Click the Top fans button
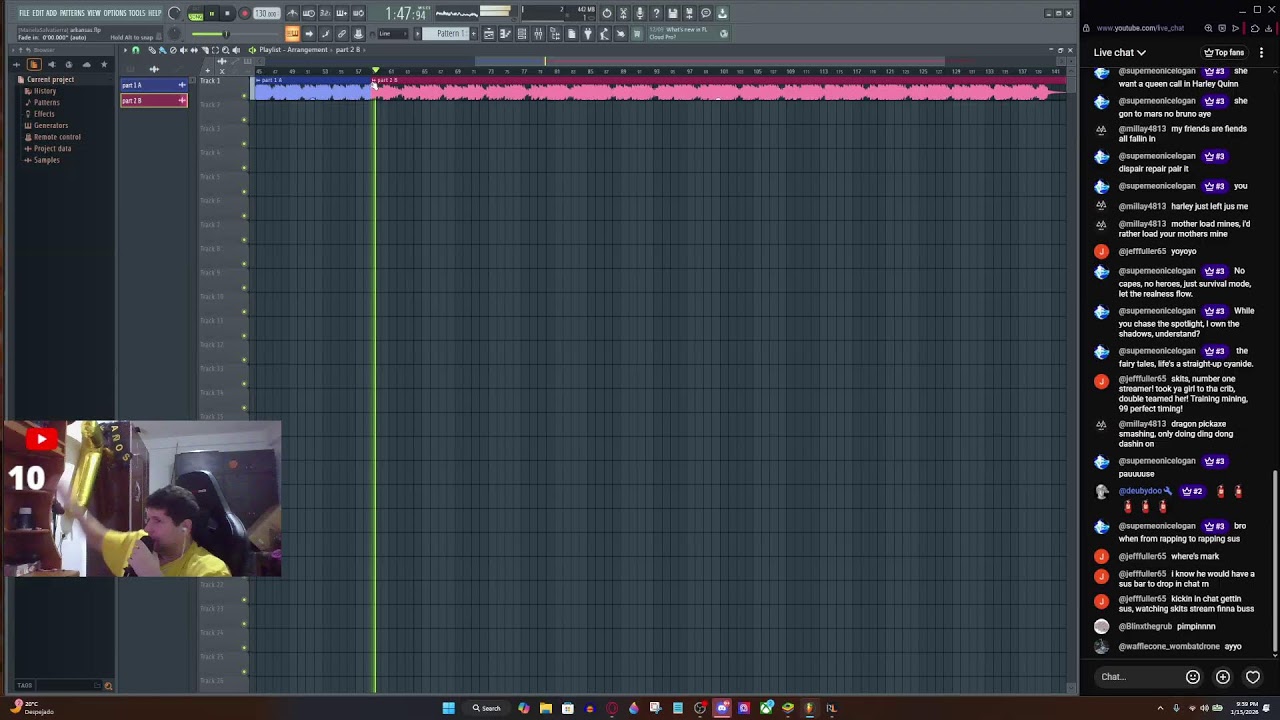This screenshot has width=1280, height=720. (x=1224, y=52)
